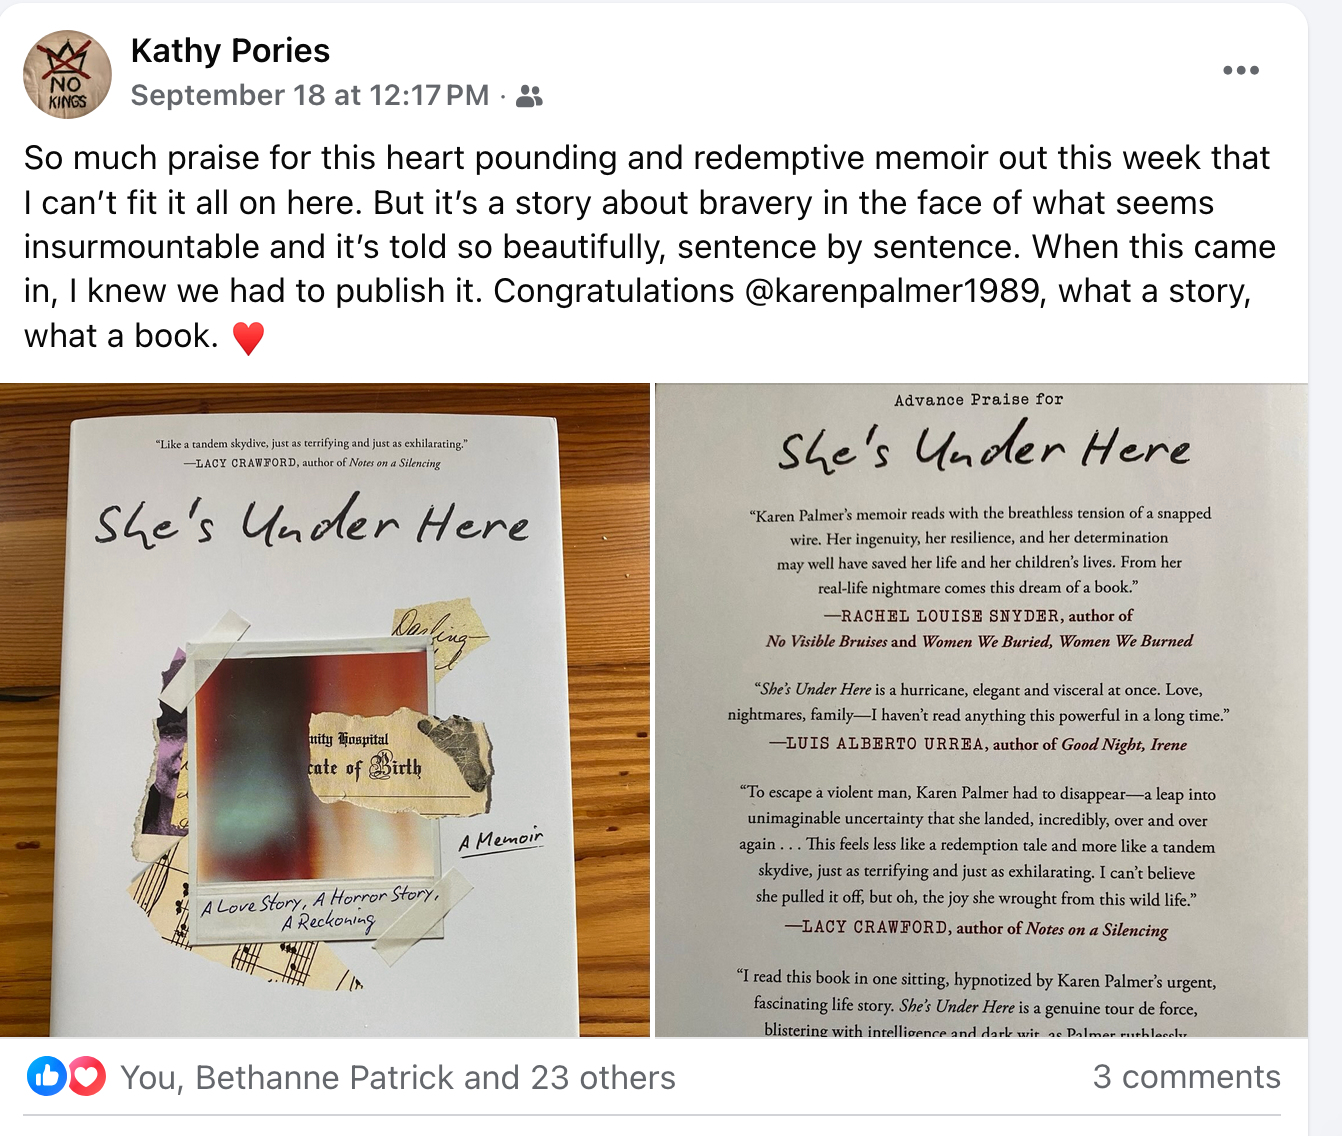The height and width of the screenshot is (1136, 1342).
Task: Click the blue Like reaction icon
Action: point(46,1077)
